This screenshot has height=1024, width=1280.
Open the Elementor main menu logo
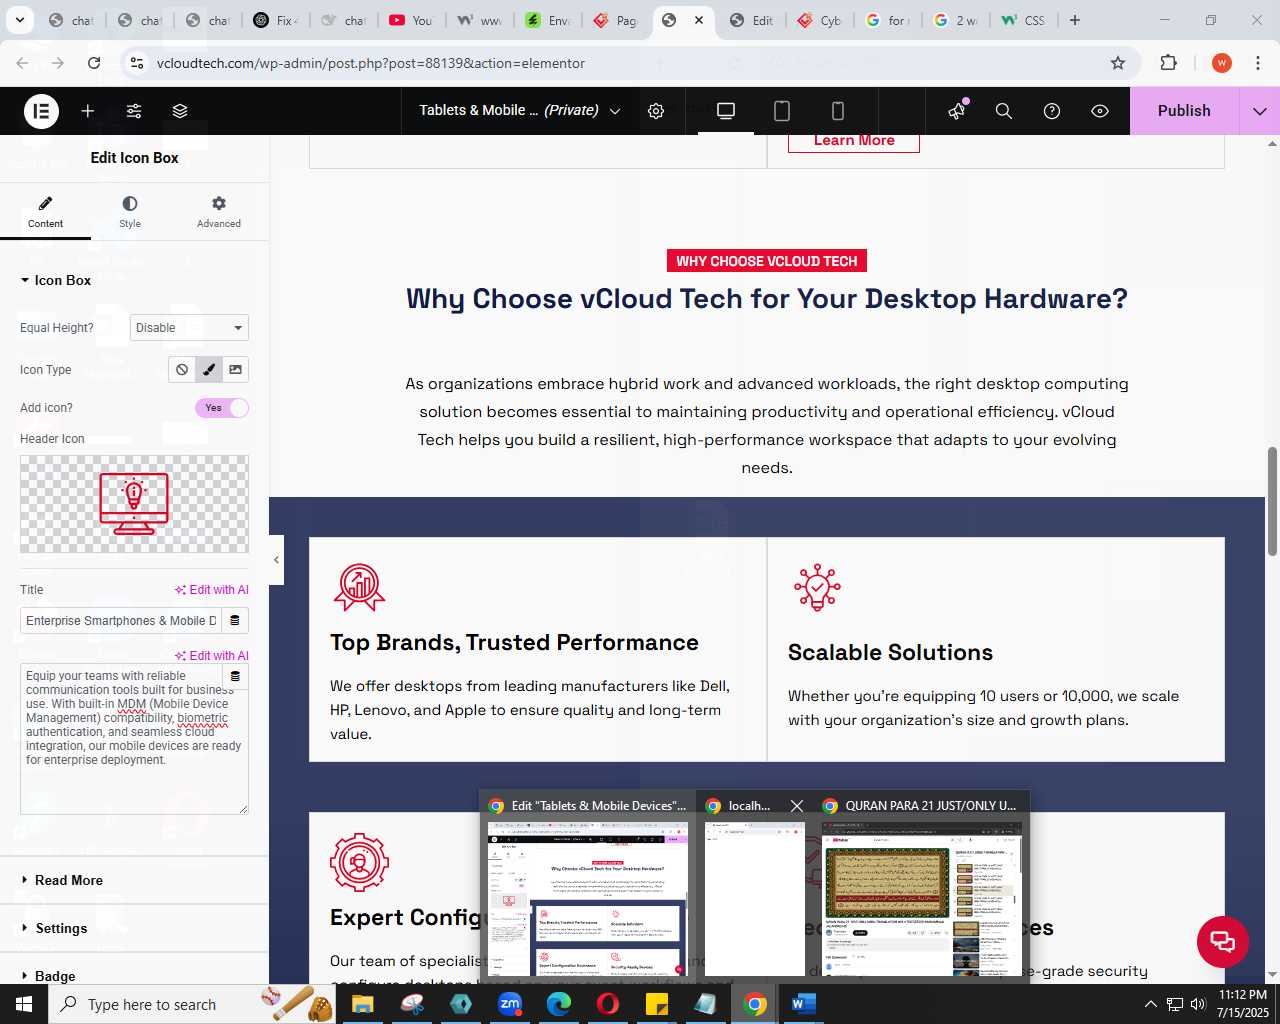(x=41, y=111)
